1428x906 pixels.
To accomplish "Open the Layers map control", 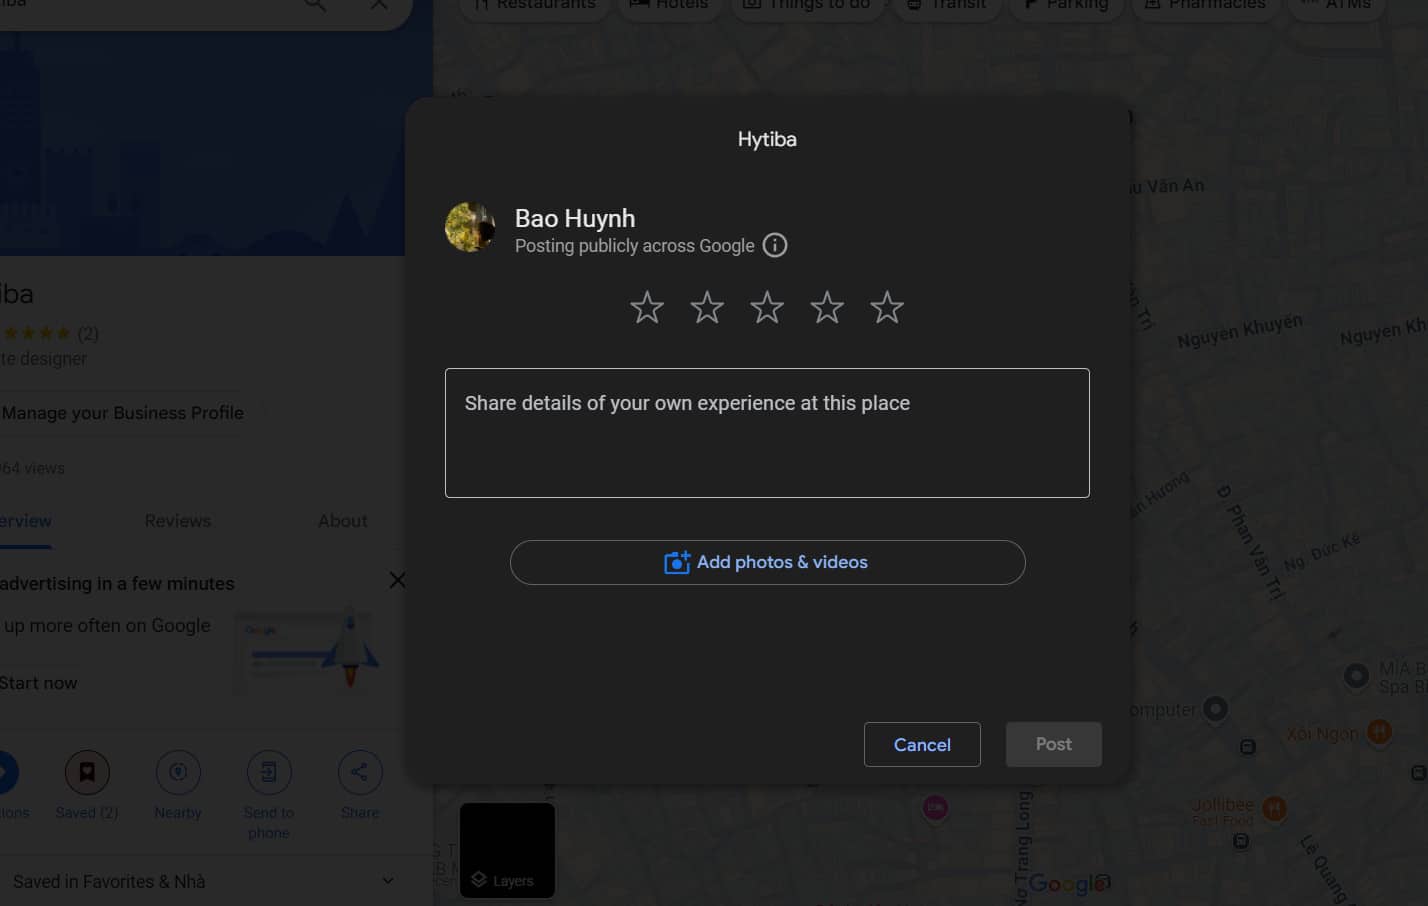I will [x=507, y=850].
